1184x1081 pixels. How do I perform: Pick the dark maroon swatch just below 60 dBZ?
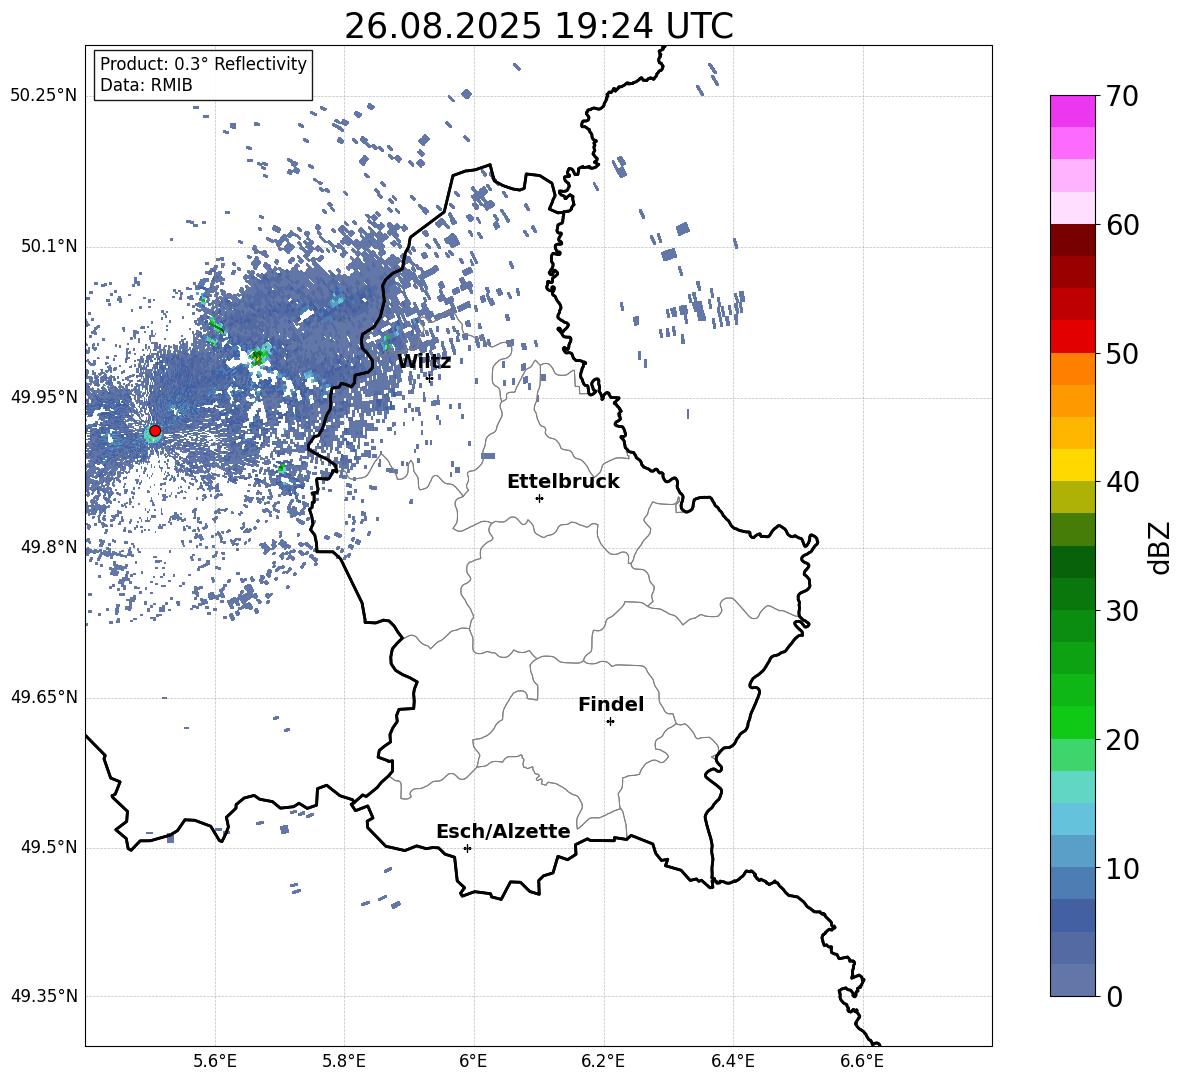[x=1072, y=240]
